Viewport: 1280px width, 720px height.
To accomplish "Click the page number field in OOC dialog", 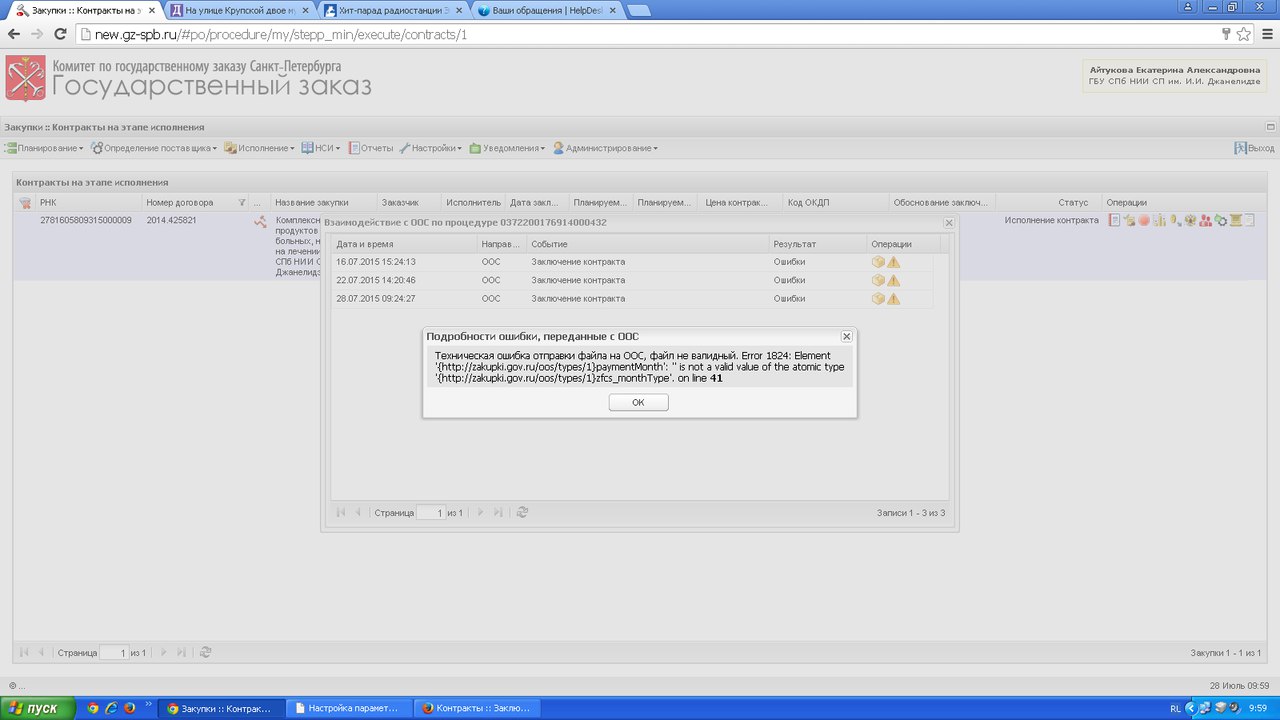I will [x=431, y=513].
